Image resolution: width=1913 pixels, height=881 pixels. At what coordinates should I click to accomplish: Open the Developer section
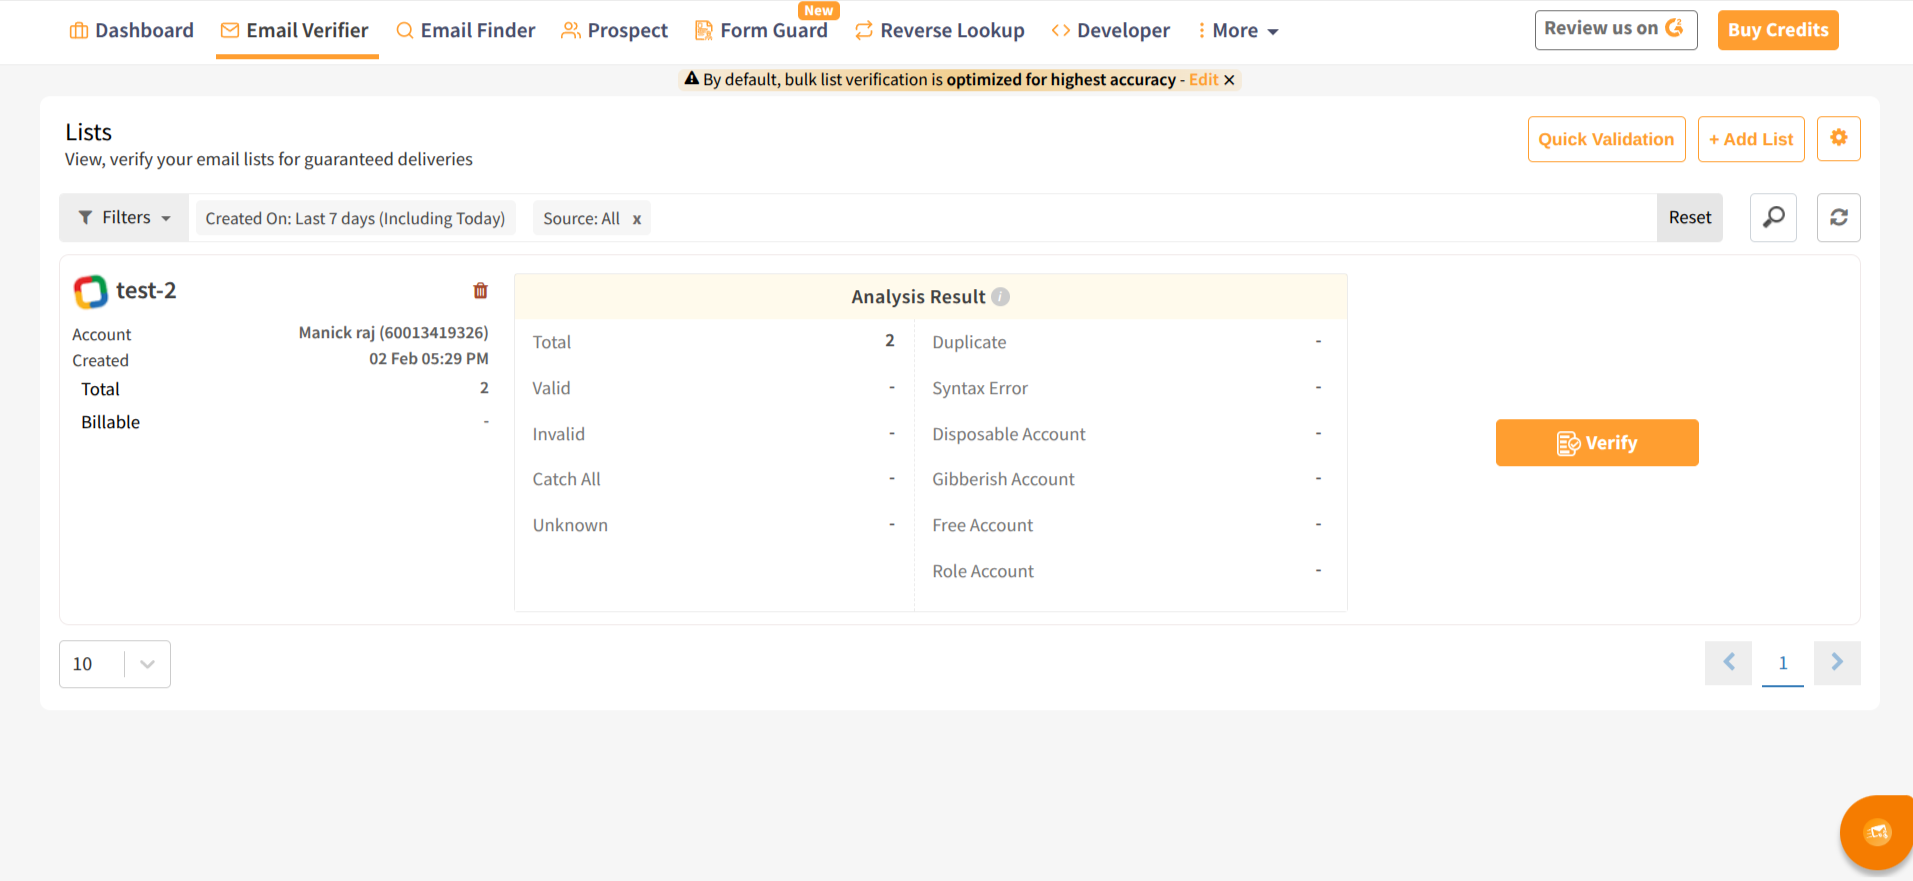click(1111, 31)
